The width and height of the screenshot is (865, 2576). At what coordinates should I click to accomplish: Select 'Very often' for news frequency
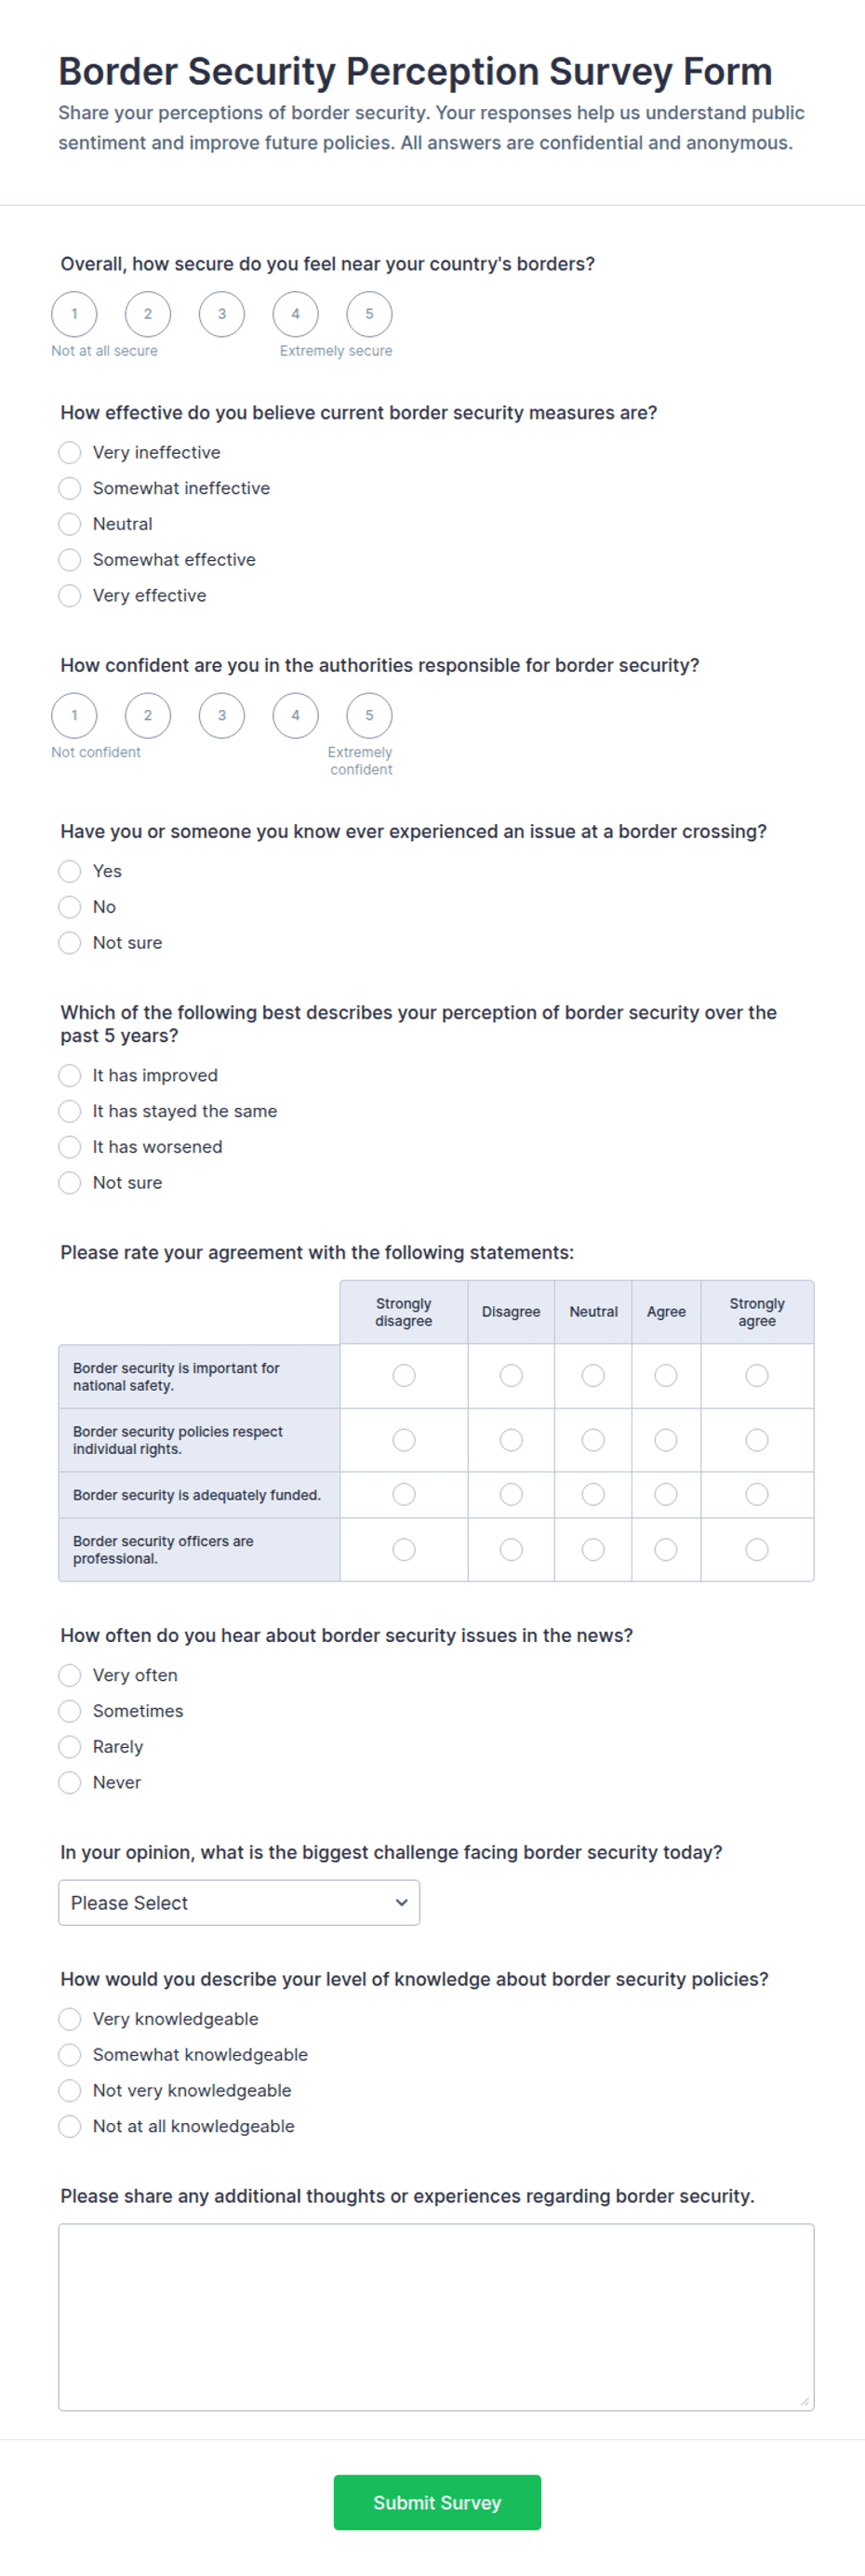(69, 1675)
